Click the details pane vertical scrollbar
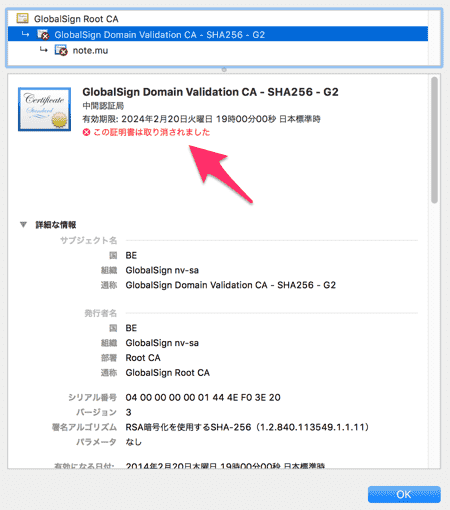Image resolution: width=450 pixels, height=510 pixels. coord(434,140)
